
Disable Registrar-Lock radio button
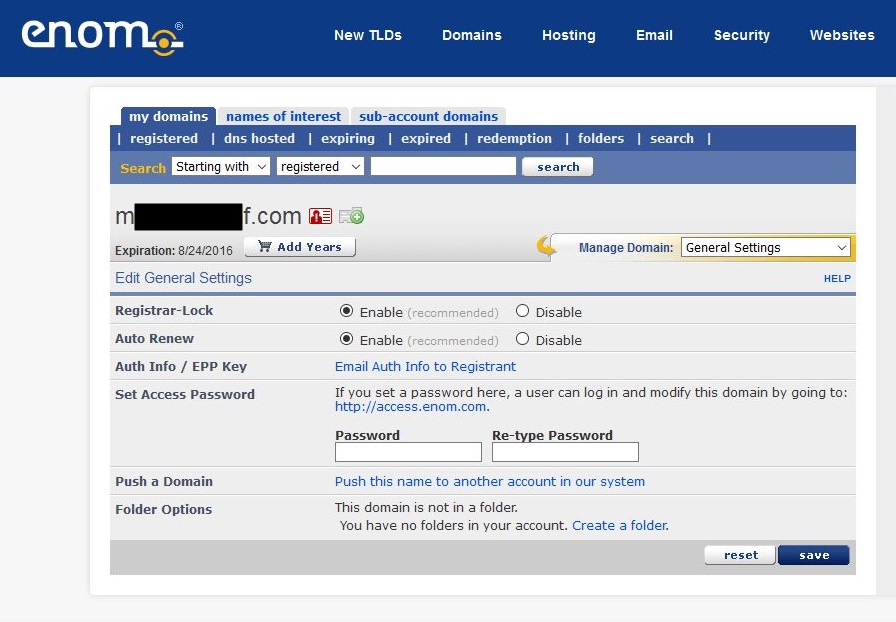click(x=522, y=311)
